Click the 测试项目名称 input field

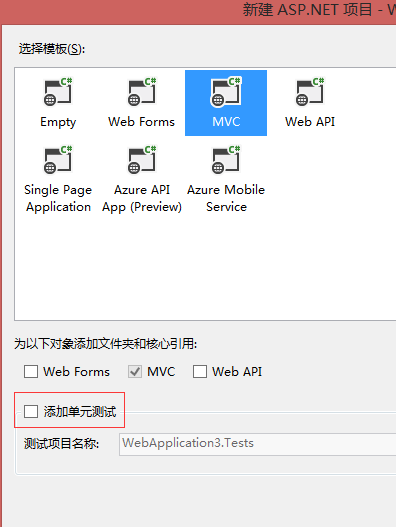point(258,444)
